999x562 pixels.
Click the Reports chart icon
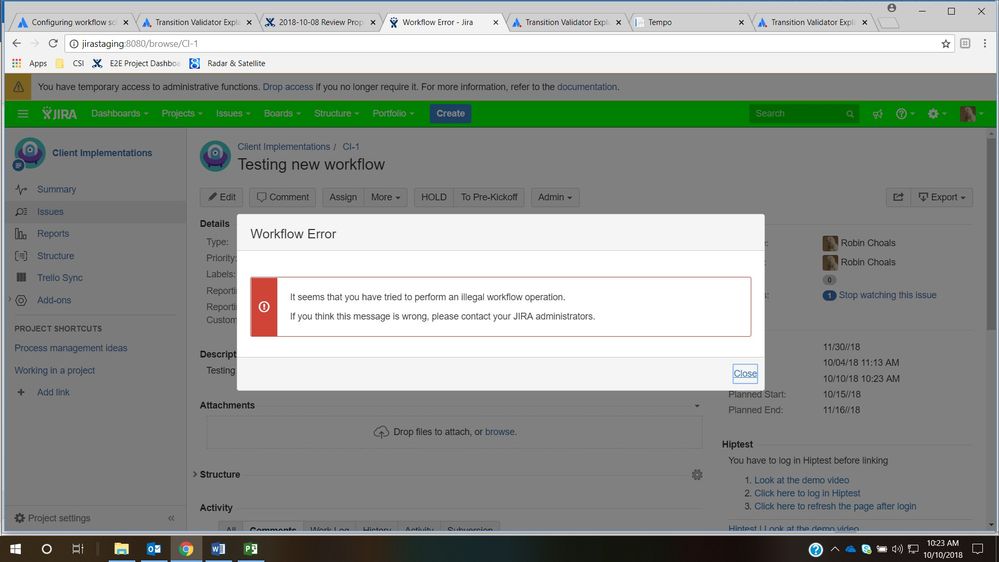pos(21,234)
